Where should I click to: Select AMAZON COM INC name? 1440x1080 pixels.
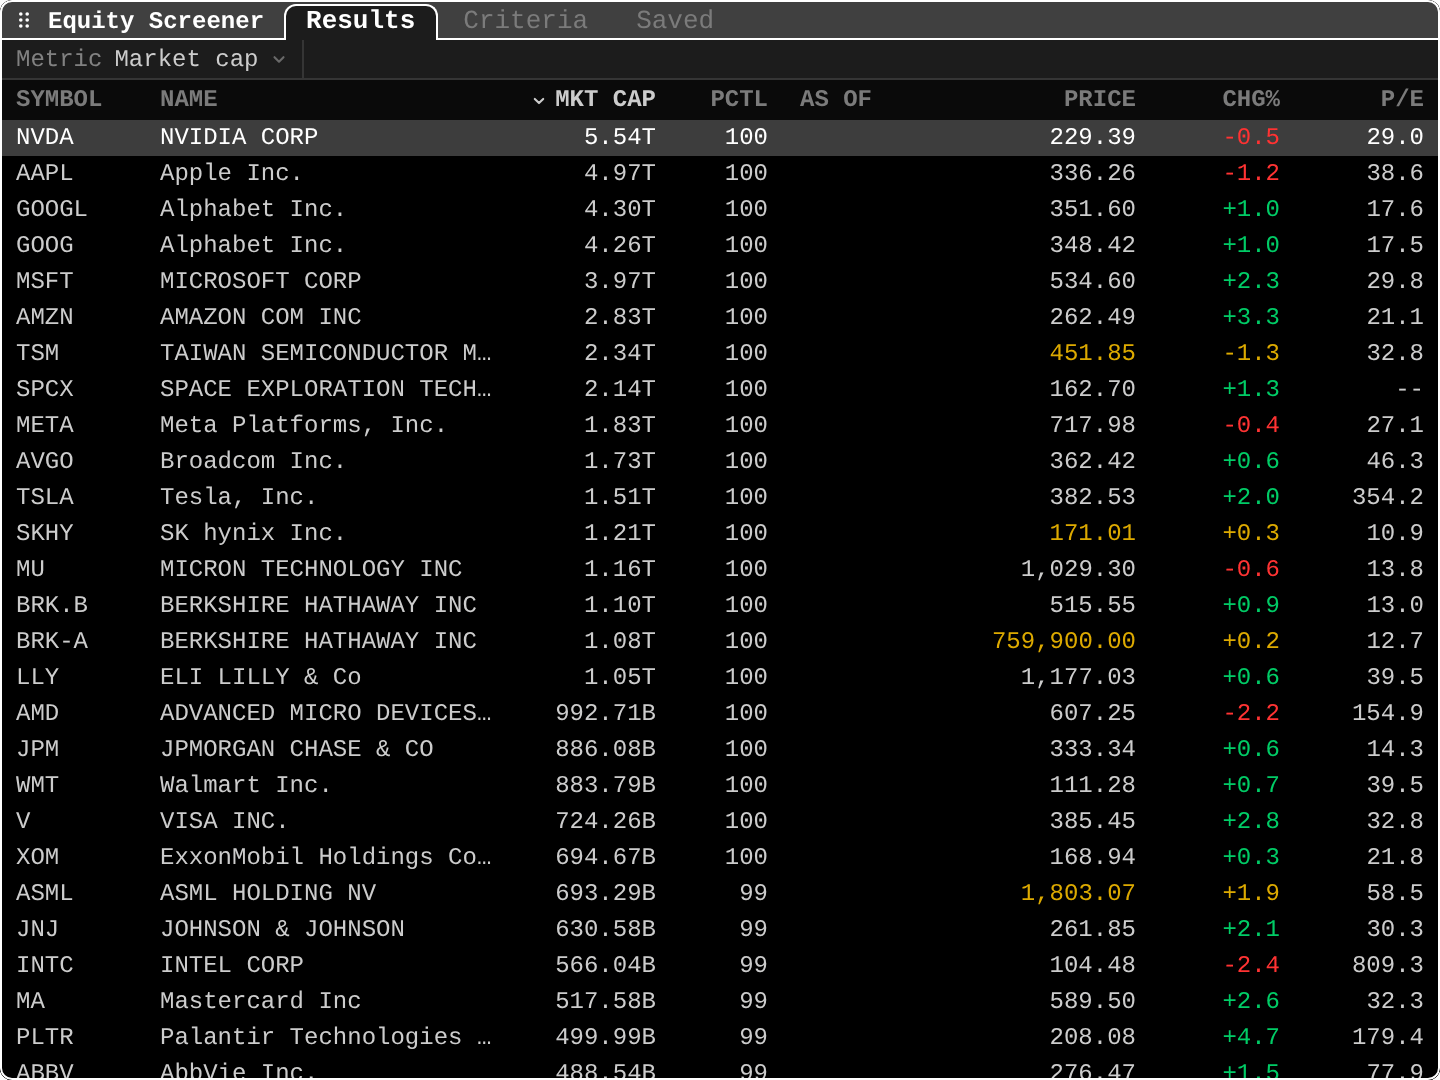click(x=261, y=317)
